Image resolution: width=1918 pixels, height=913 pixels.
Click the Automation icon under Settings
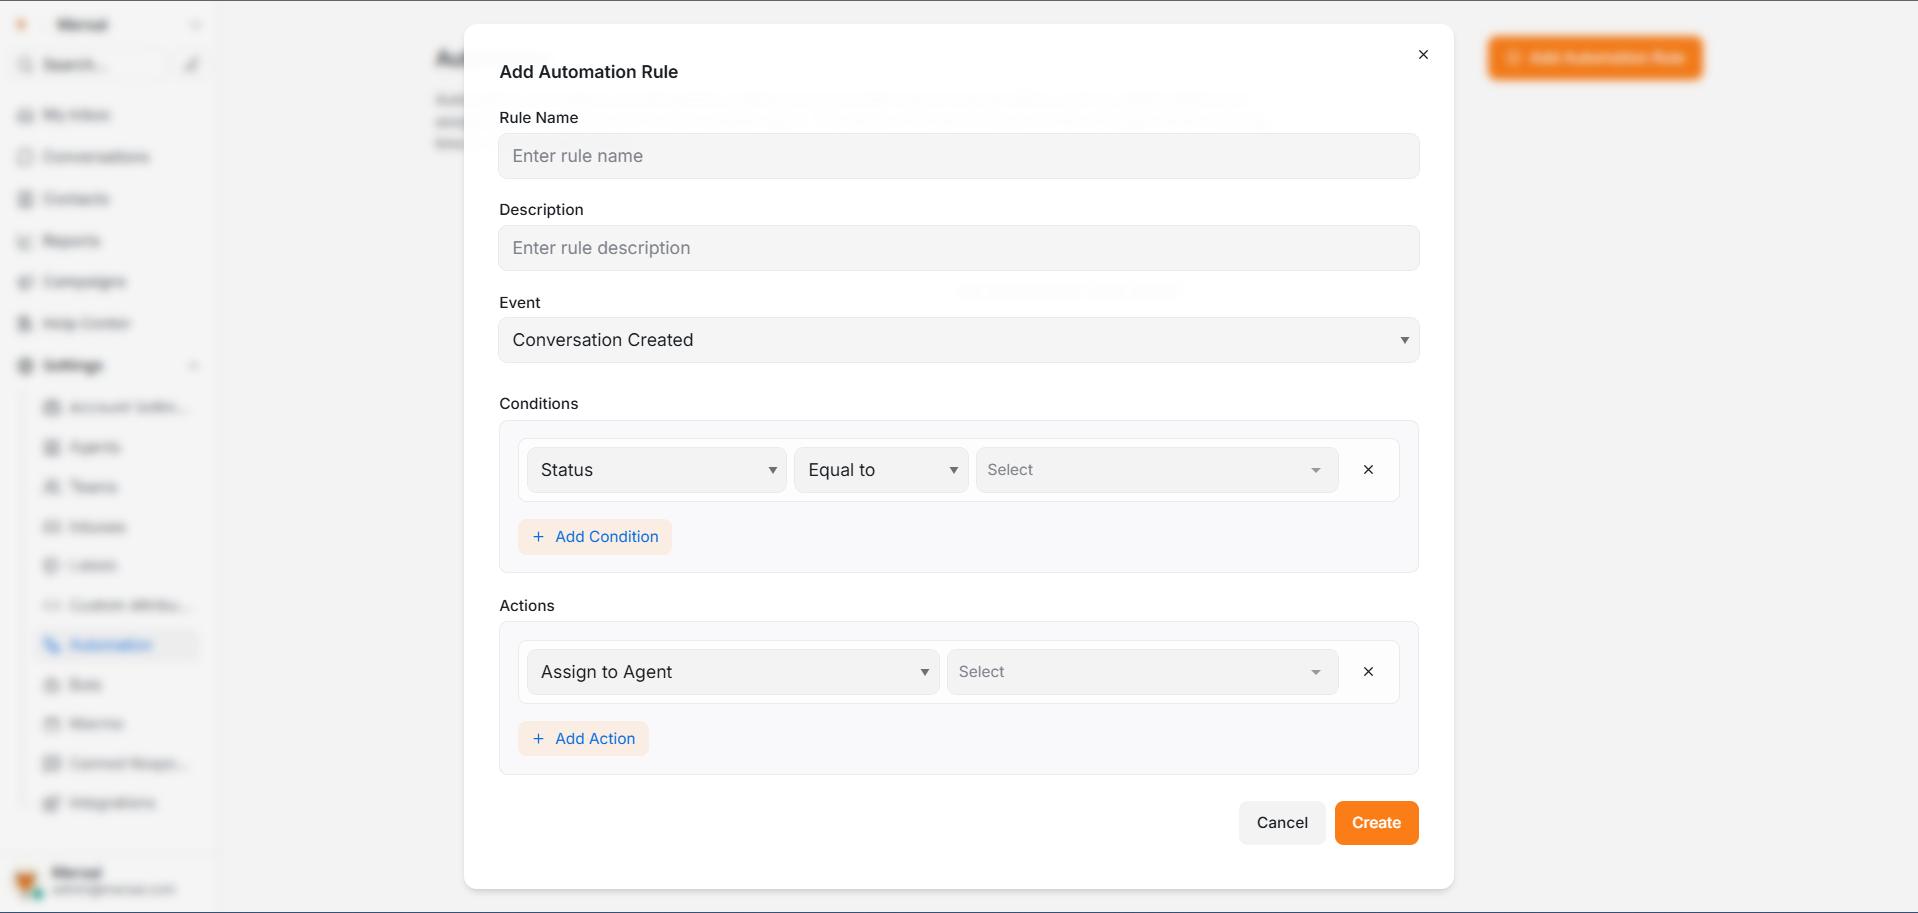pyautogui.click(x=51, y=645)
